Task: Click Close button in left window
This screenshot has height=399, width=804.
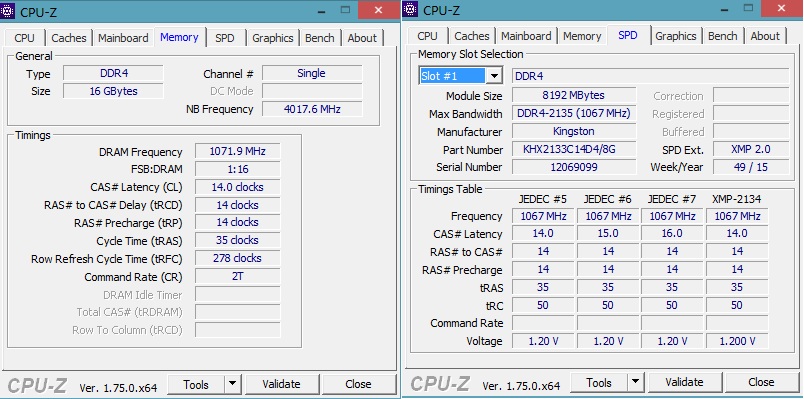Action: coord(358,384)
